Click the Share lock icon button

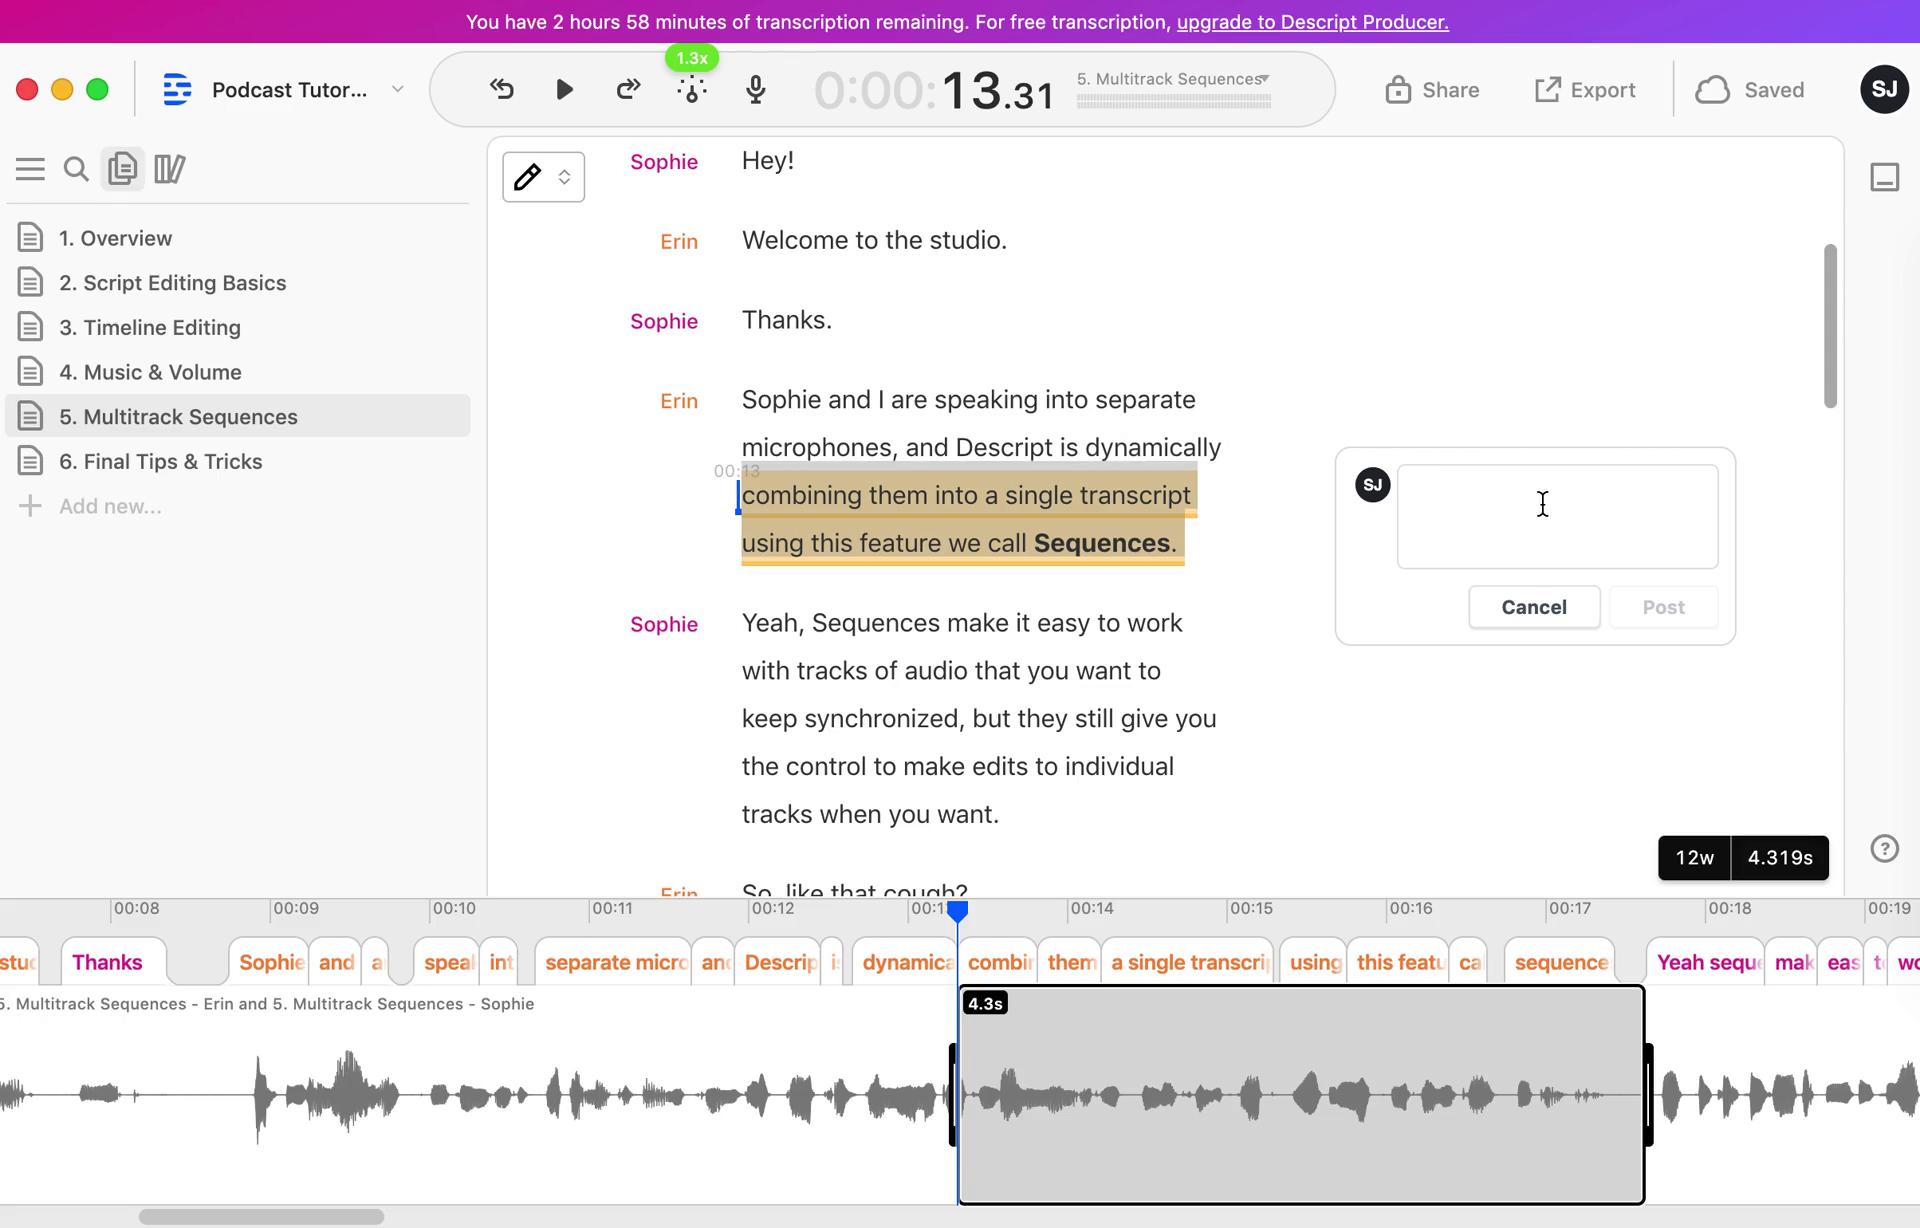[x=1432, y=90]
